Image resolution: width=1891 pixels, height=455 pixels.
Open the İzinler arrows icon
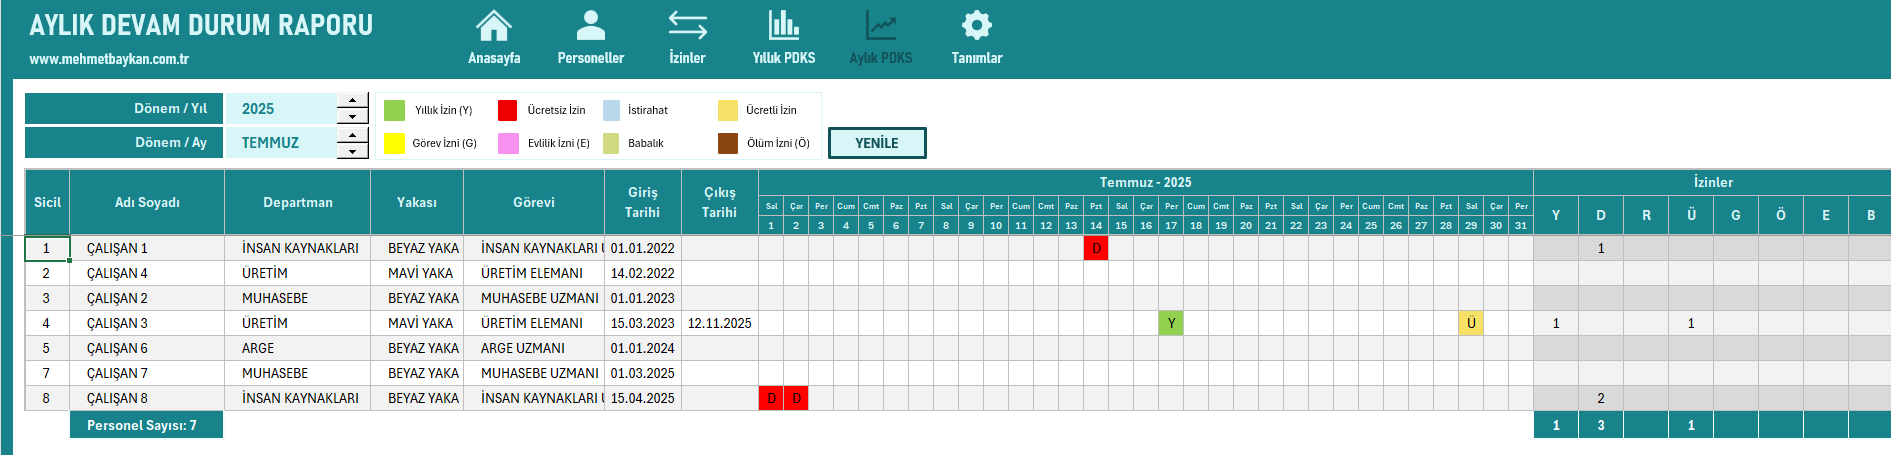(687, 25)
